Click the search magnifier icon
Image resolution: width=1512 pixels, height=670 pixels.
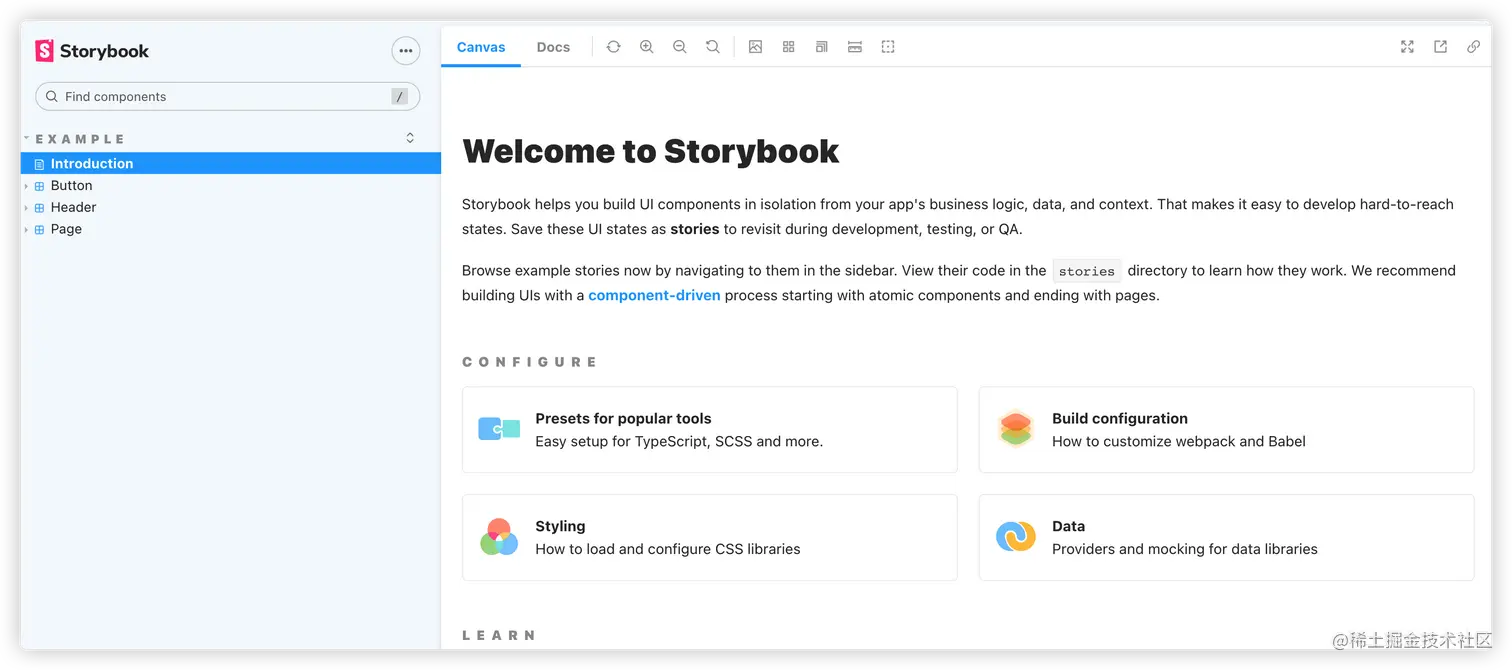point(52,97)
